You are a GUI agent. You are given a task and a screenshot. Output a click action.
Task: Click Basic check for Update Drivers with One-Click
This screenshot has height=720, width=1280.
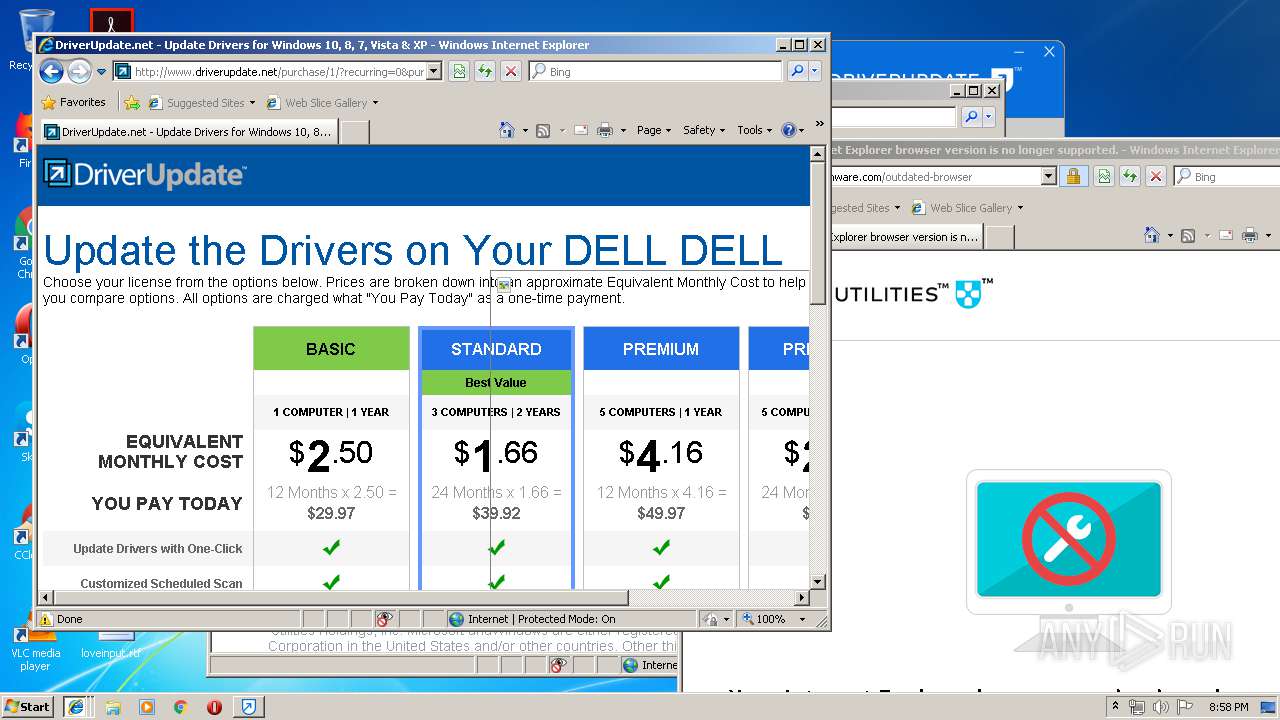pyautogui.click(x=331, y=547)
